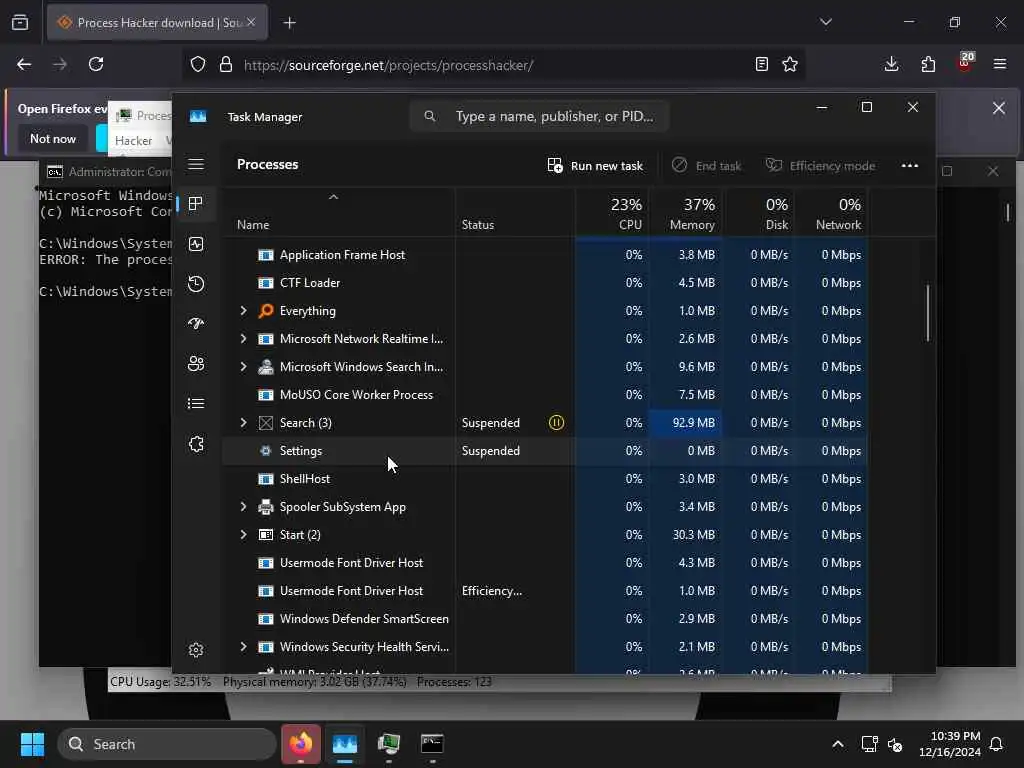Expand the Everything process group
Image resolution: width=1024 pixels, height=768 pixels.
(x=244, y=311)
